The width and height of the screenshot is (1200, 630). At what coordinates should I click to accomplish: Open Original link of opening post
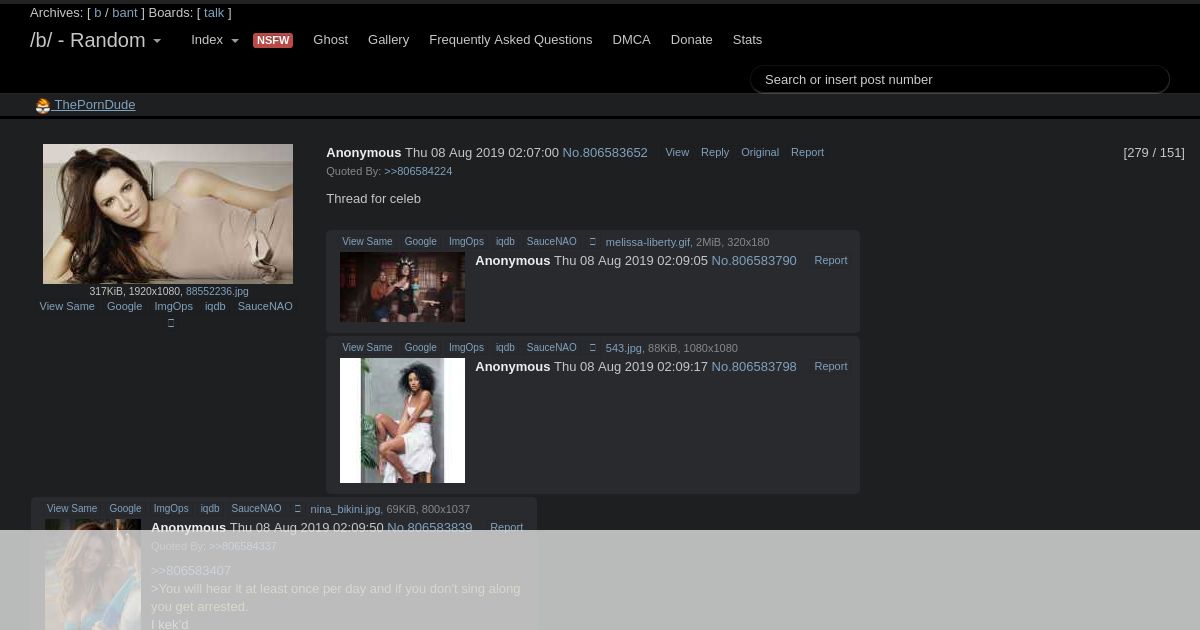click(760, 153)
